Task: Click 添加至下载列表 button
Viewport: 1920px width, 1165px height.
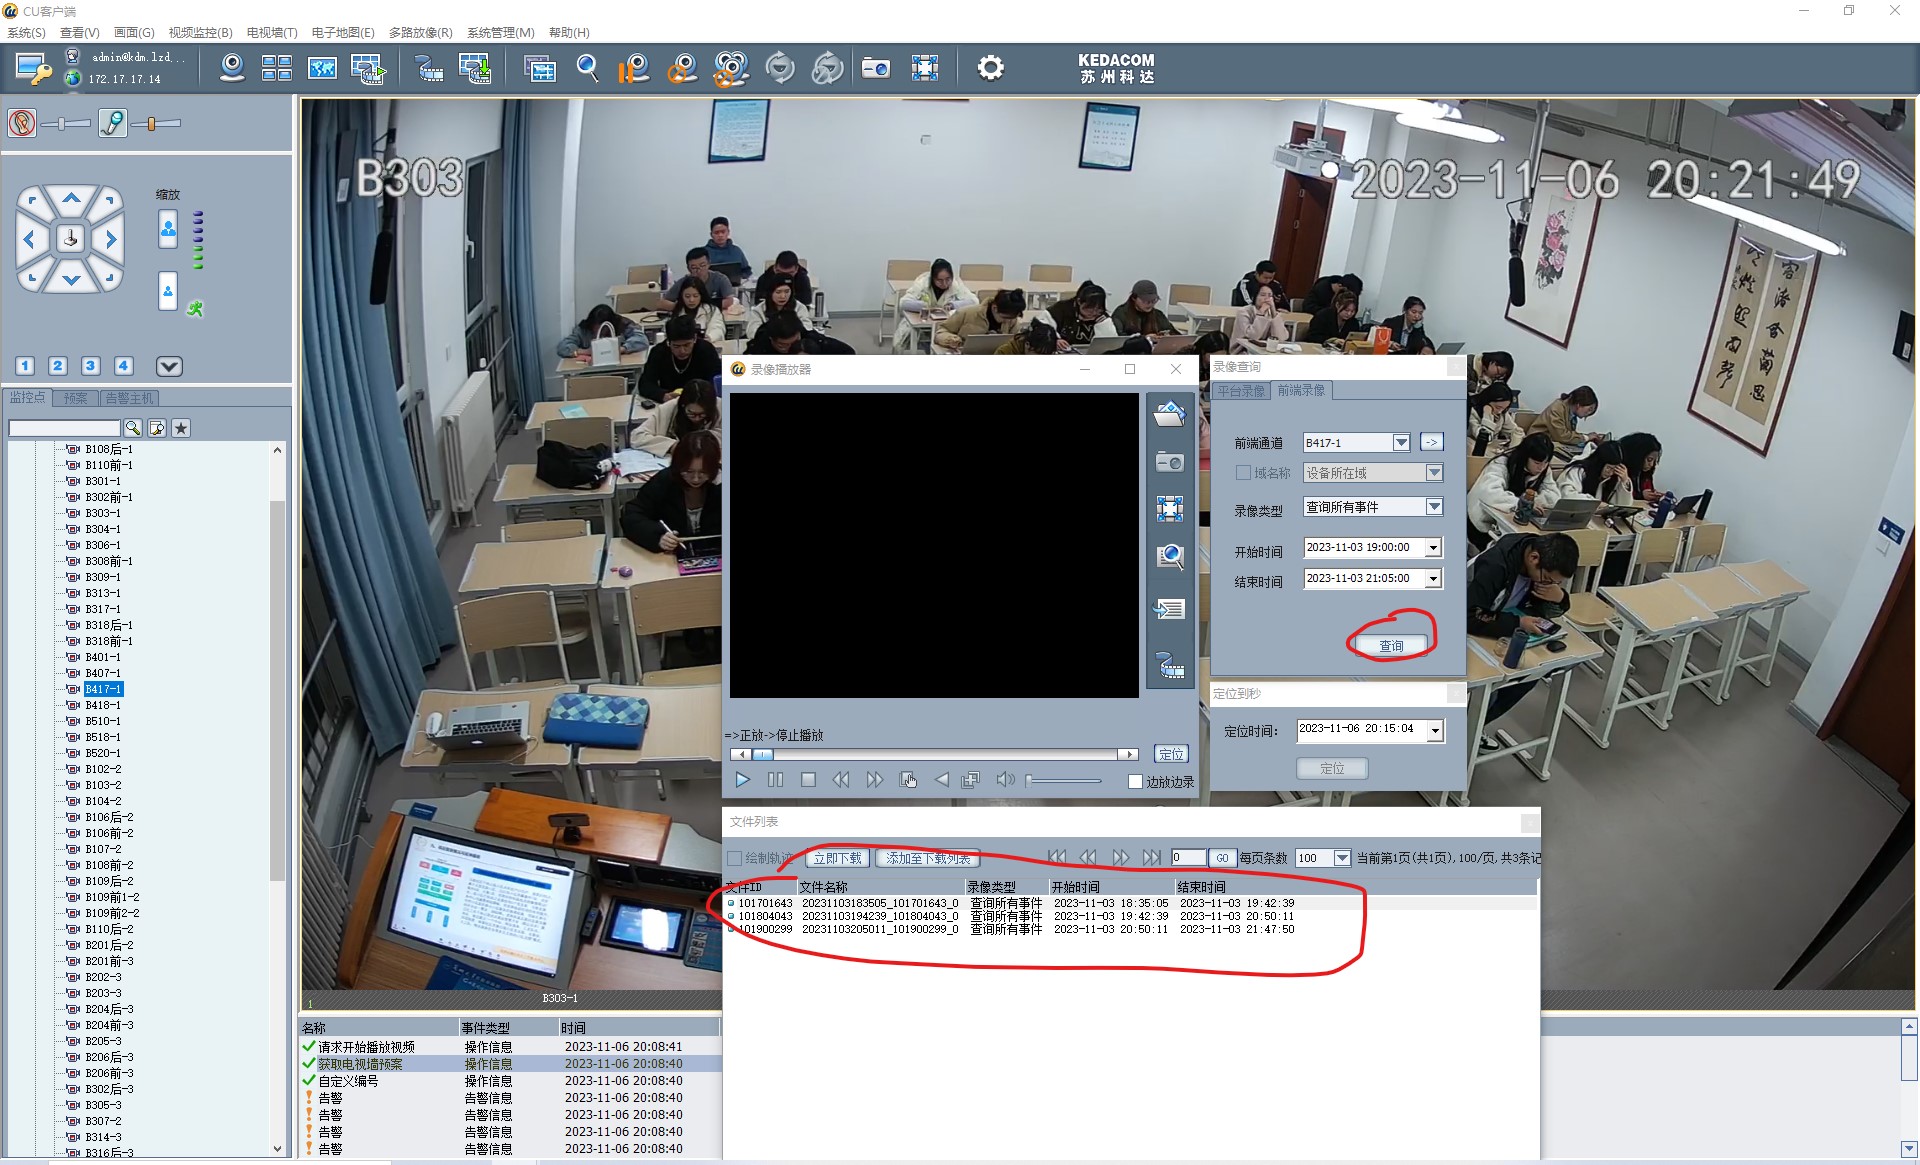Action: (928, 858)
